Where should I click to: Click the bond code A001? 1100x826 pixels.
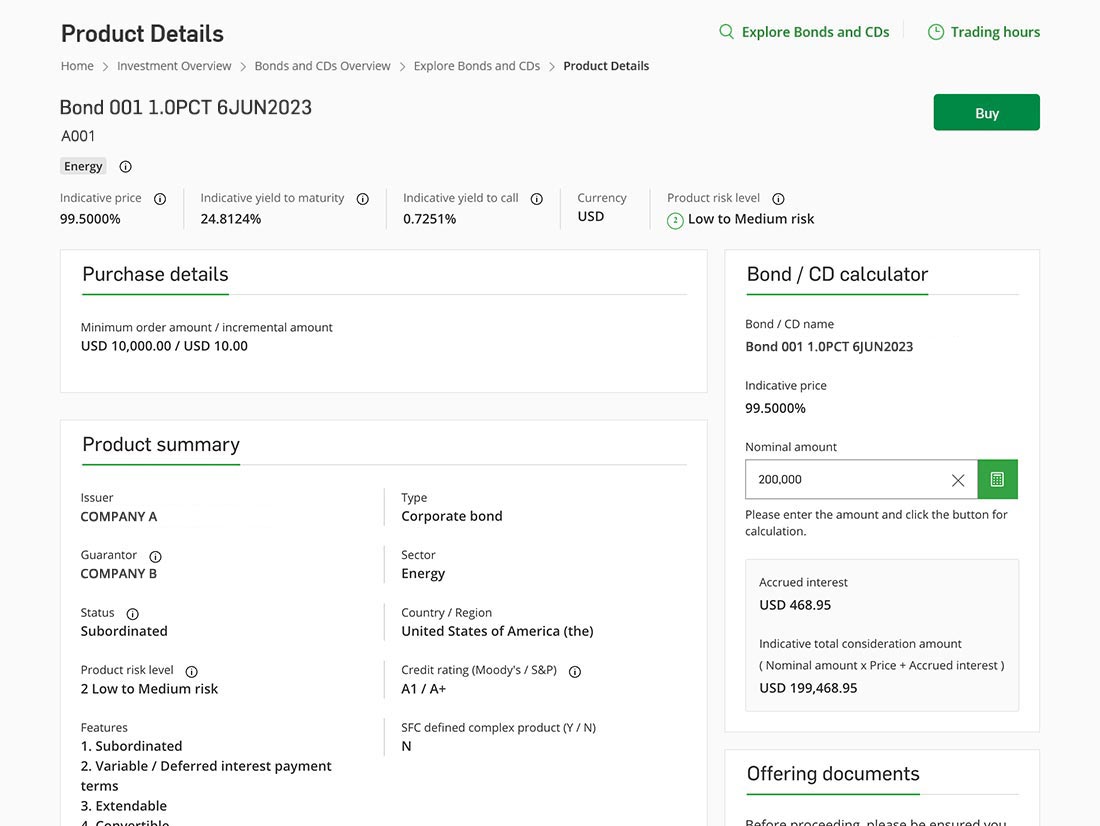(78, 136)
